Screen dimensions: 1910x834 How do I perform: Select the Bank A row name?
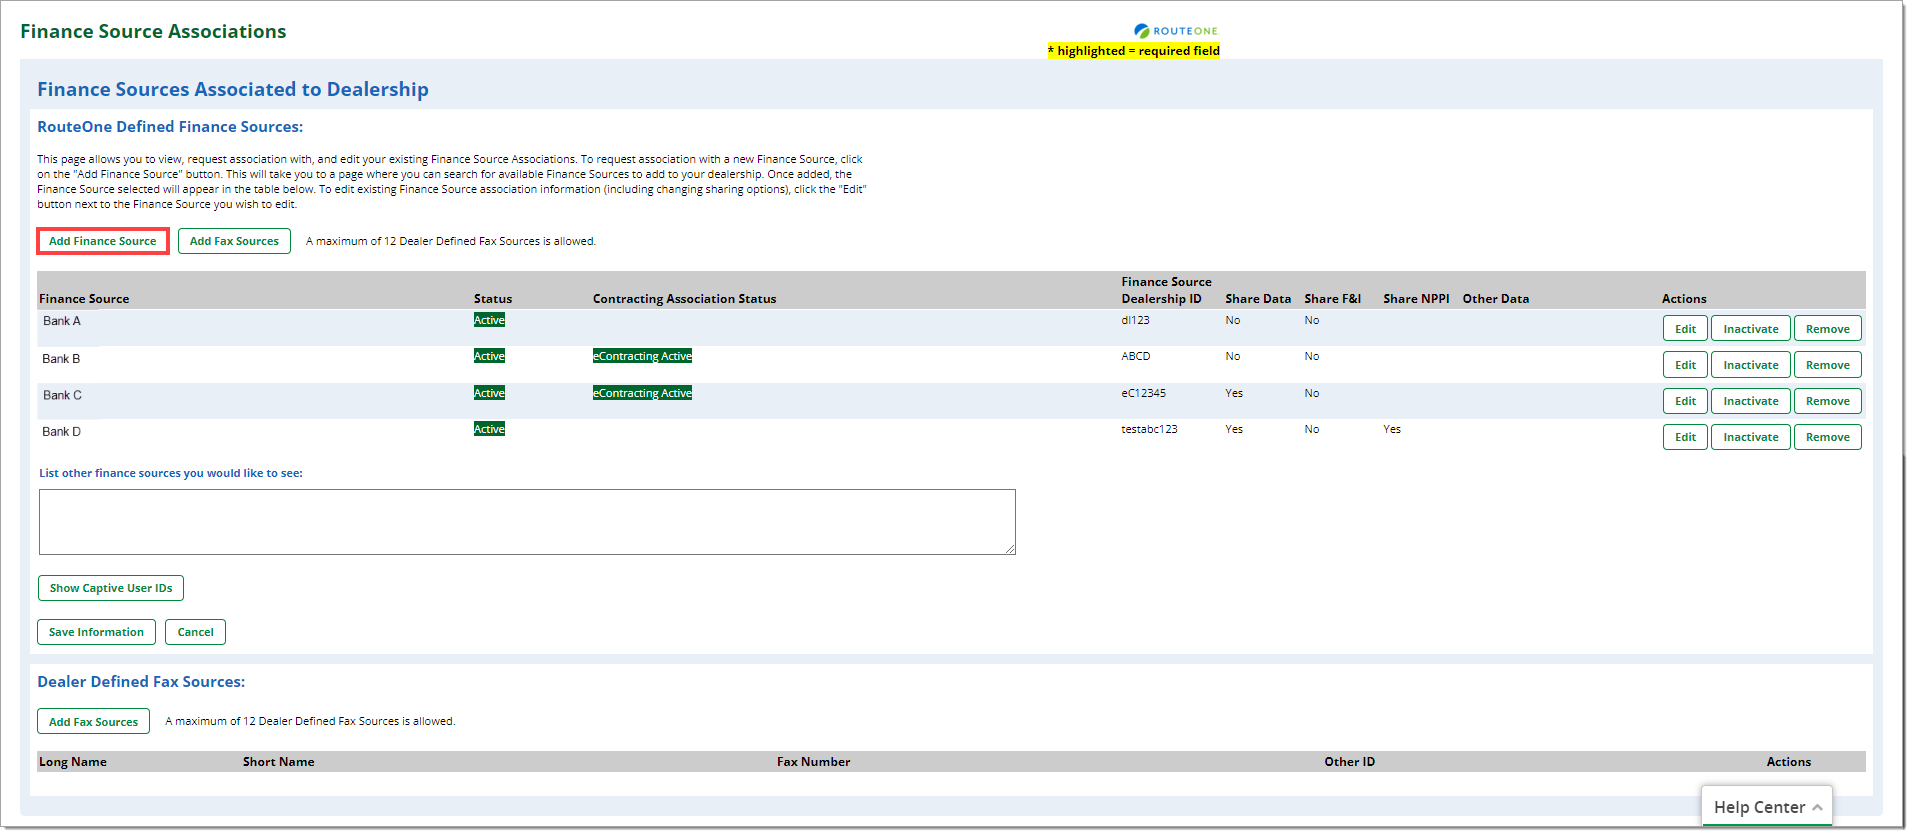tap(61, 321)
